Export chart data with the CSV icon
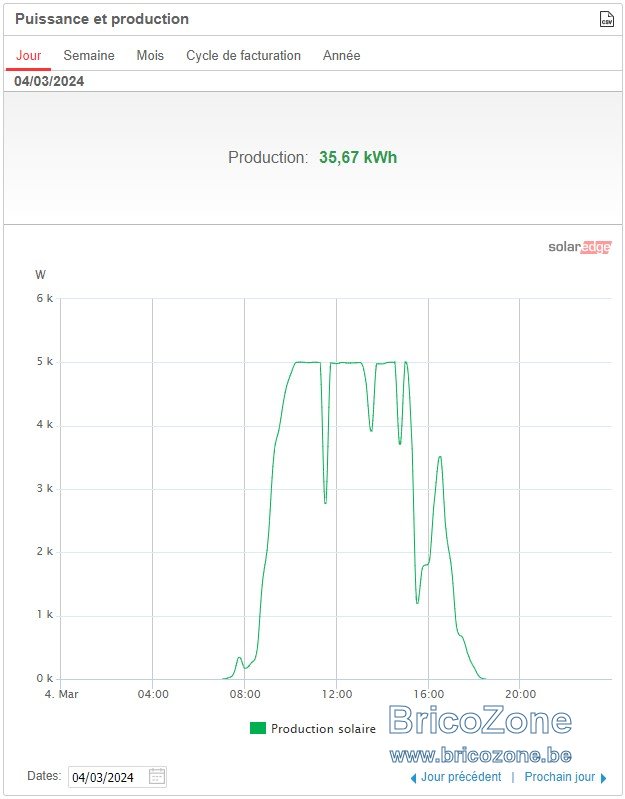 (606, 19)
